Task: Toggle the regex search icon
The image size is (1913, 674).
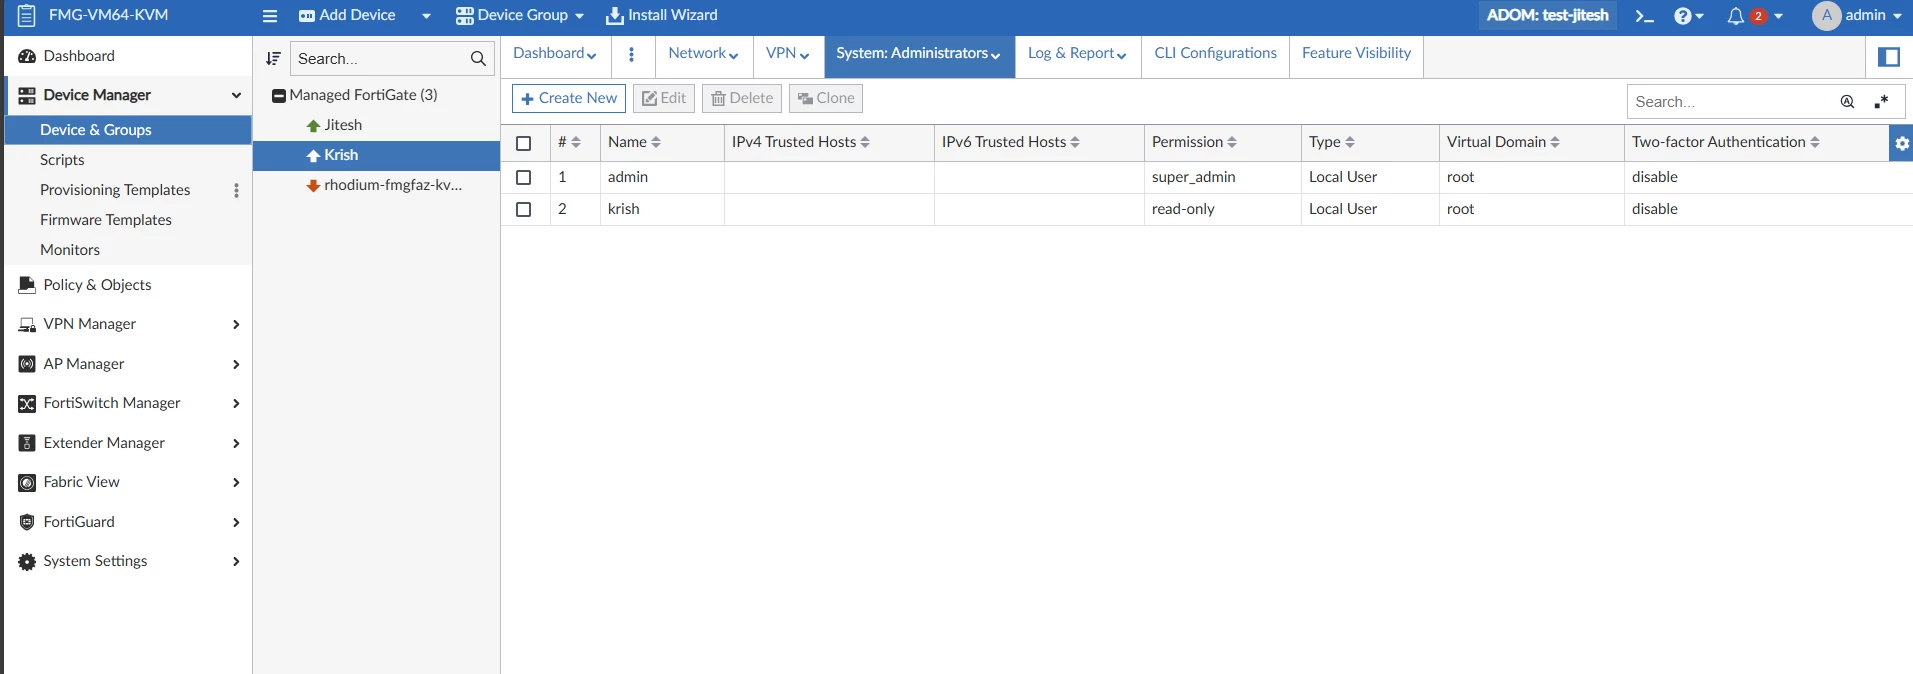Action: pos(1881,102)
